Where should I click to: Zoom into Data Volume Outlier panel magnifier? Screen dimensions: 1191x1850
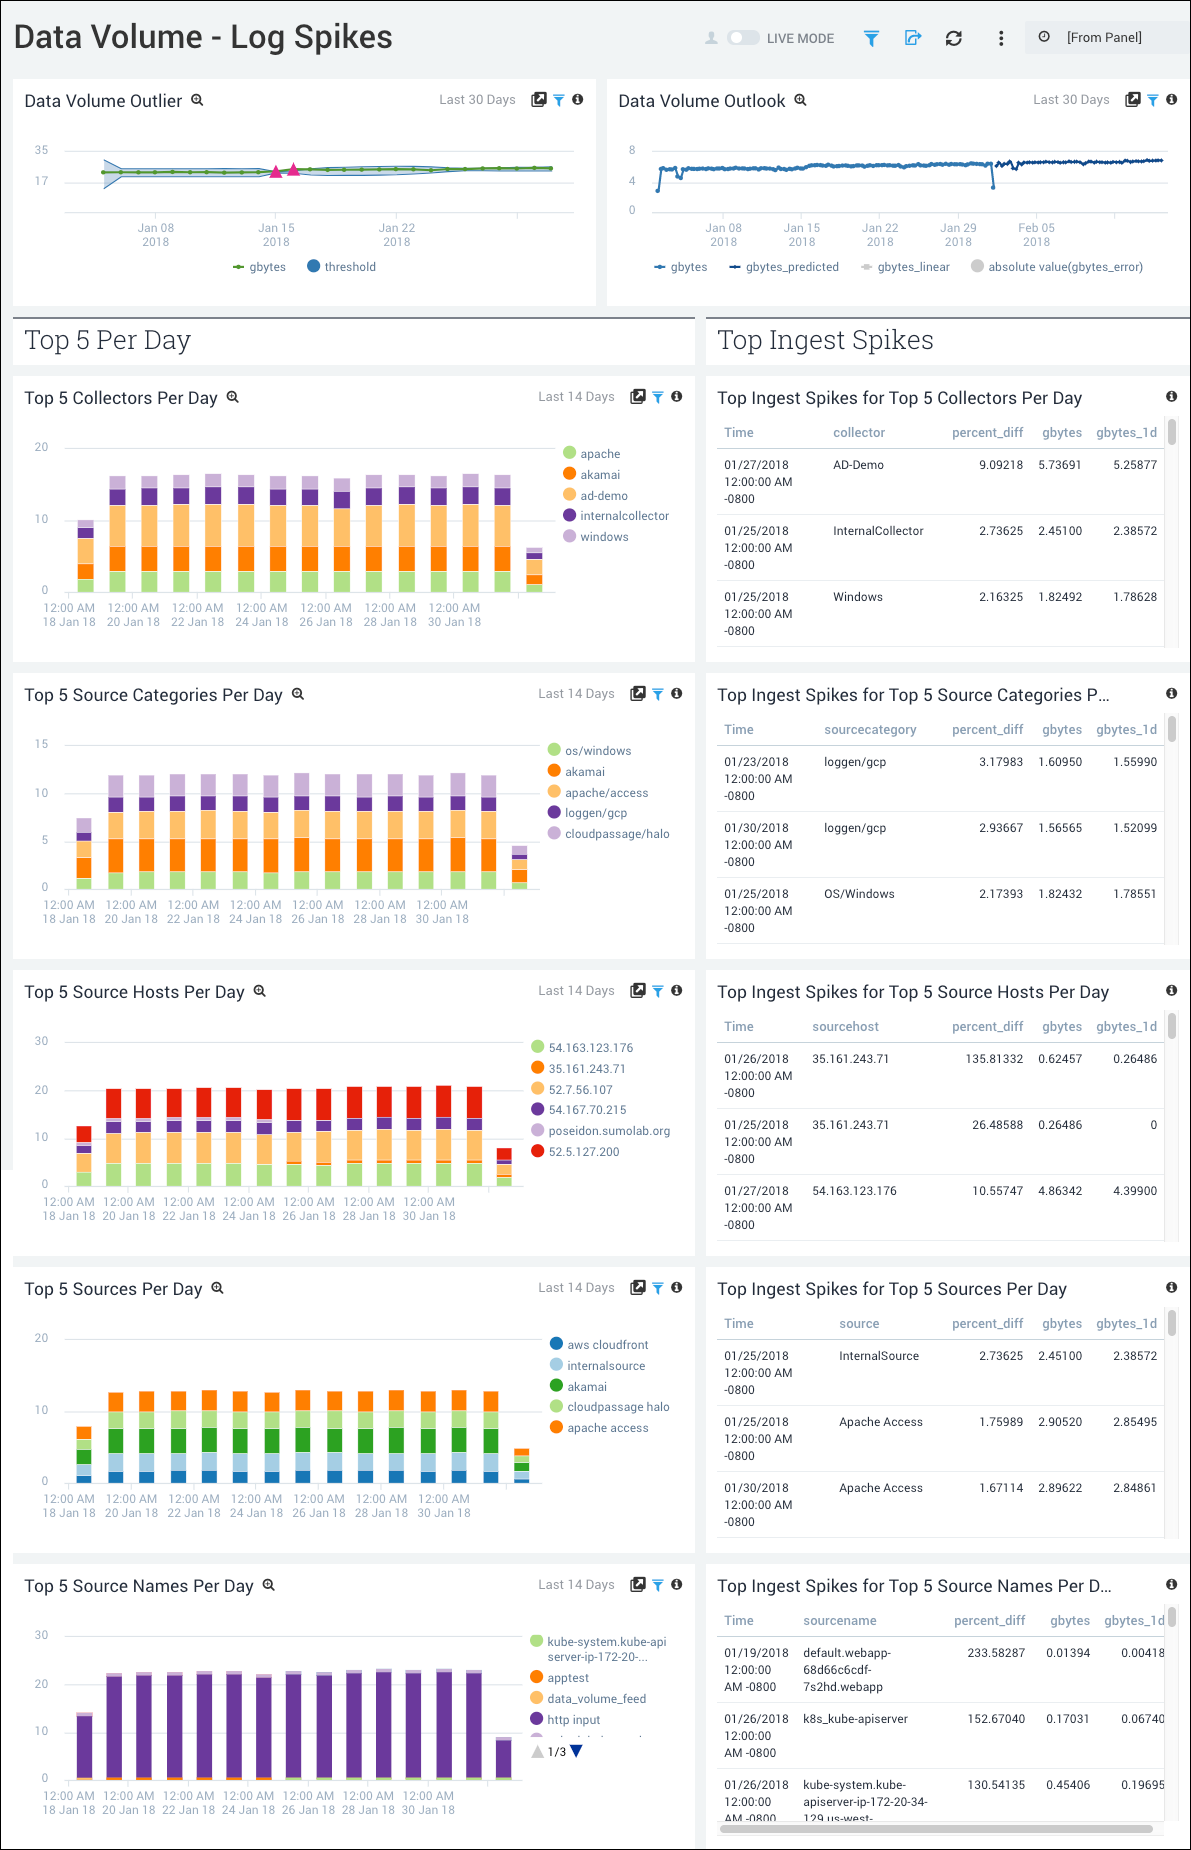point(197,100)
